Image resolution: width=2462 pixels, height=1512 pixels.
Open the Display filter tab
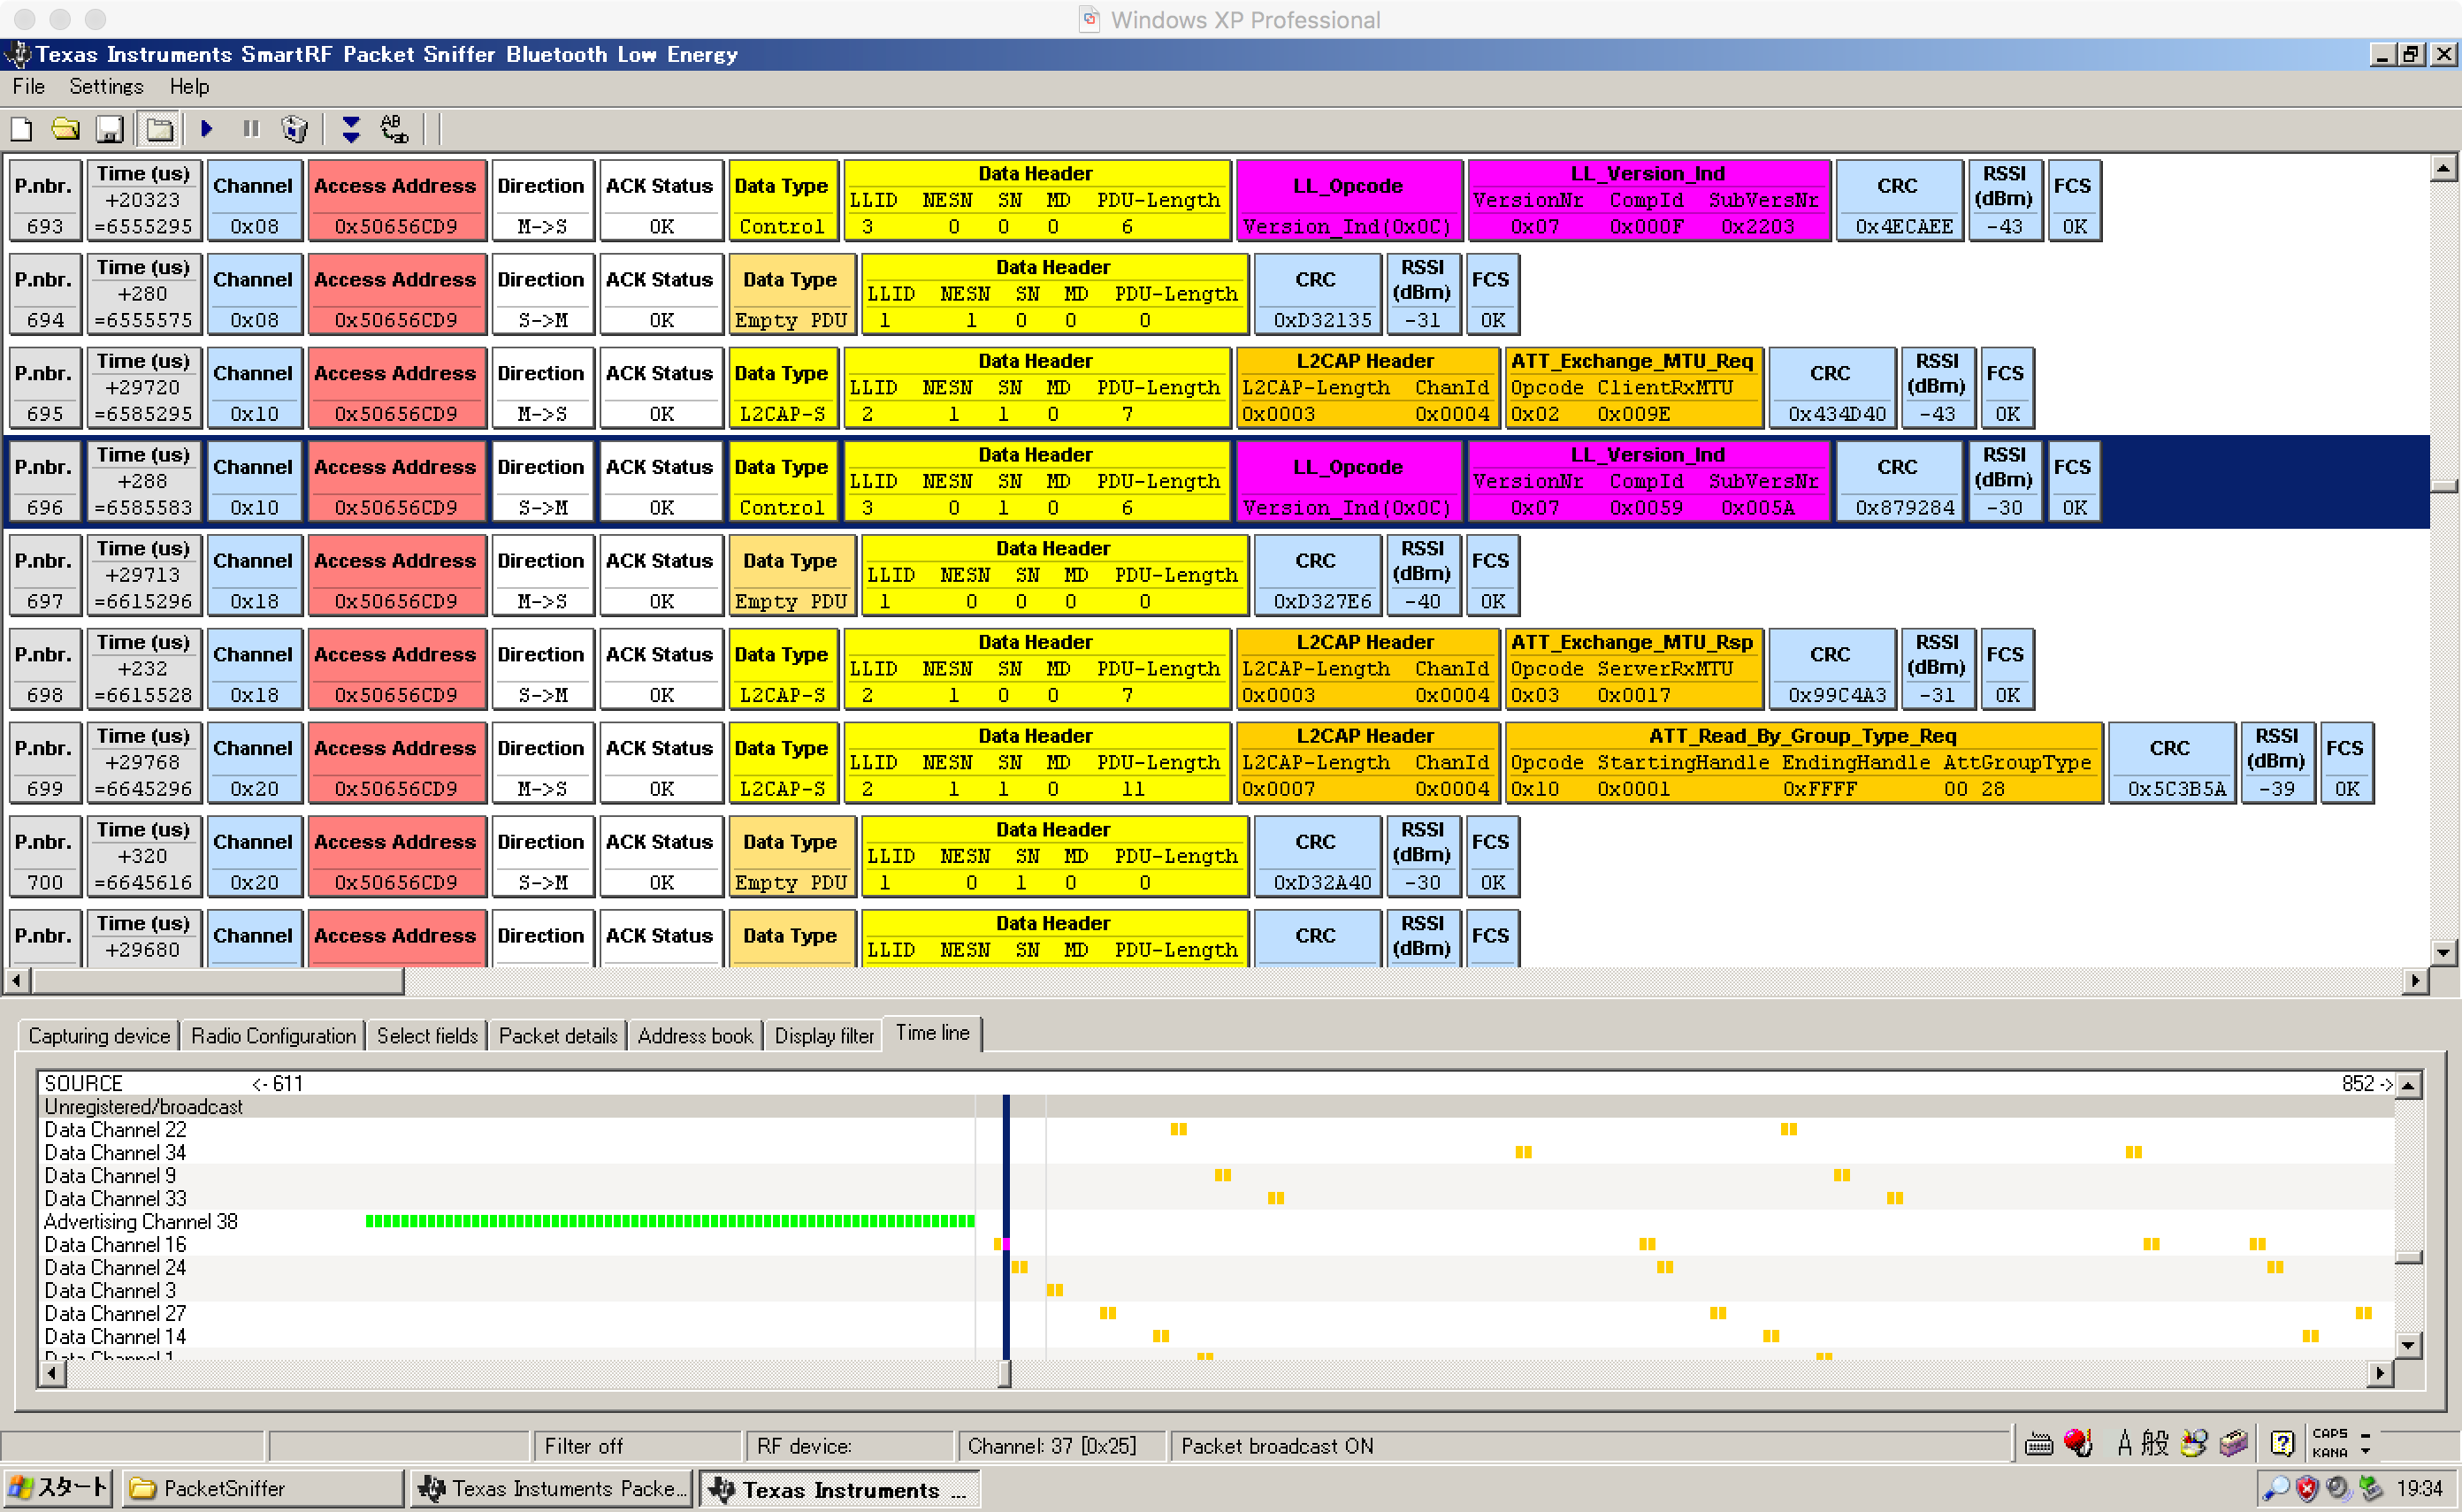pyautogui.click(x=824, y=1035)
